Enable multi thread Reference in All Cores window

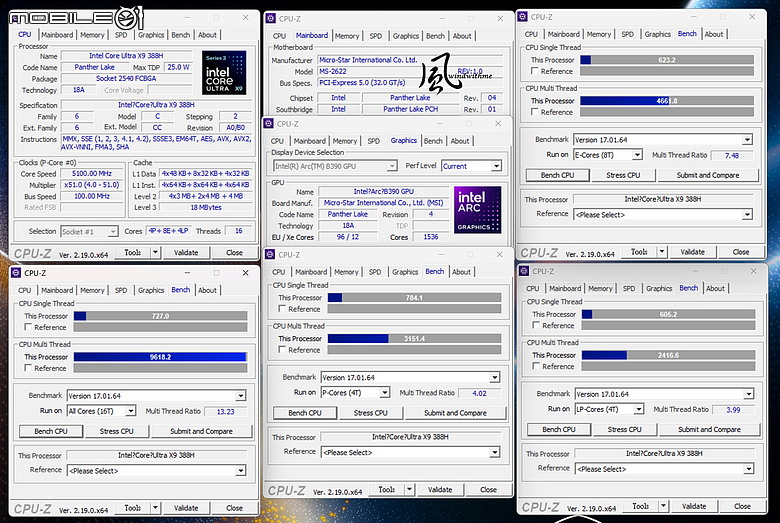click(x=28, y=368)
